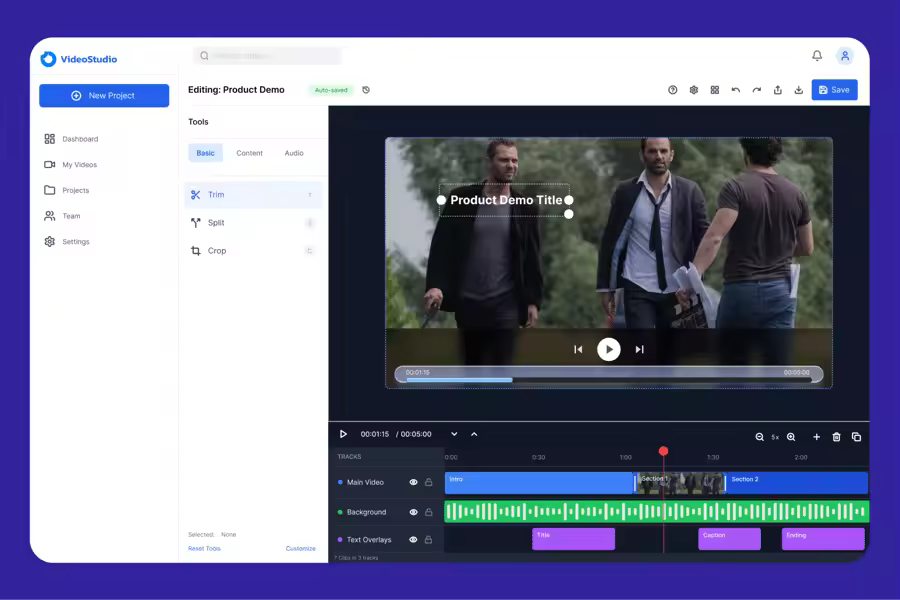Click the video preview progress bar
The height and width of the screenshot is (600, 900).
pyautogui.click(x=608, y=379)
